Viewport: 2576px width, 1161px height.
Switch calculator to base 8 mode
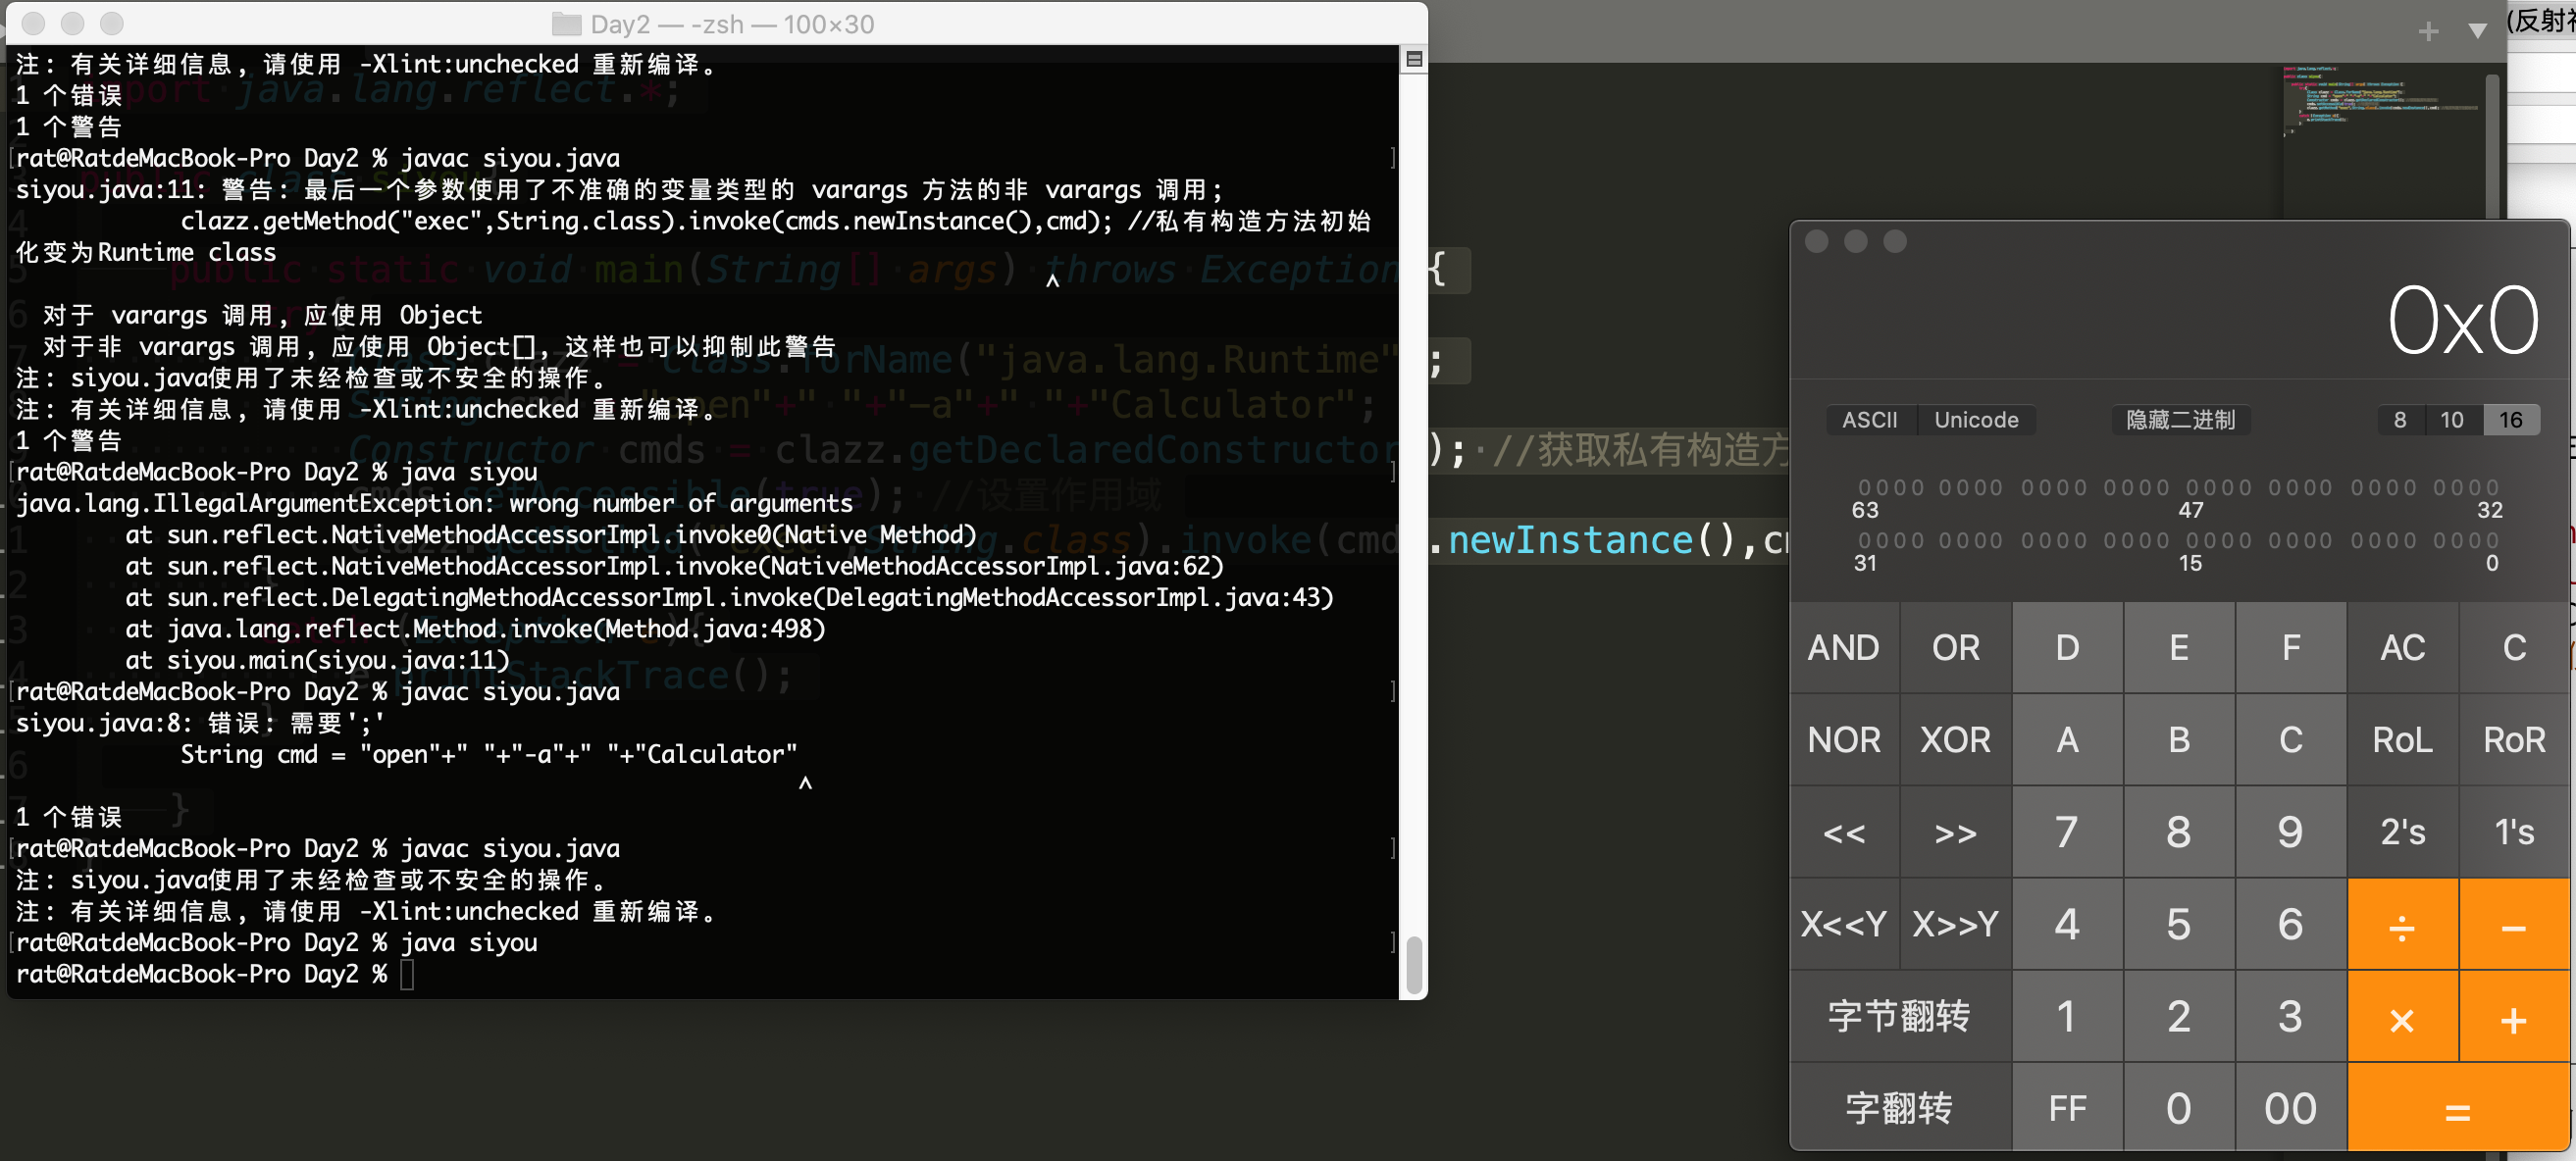(2399, 420)
